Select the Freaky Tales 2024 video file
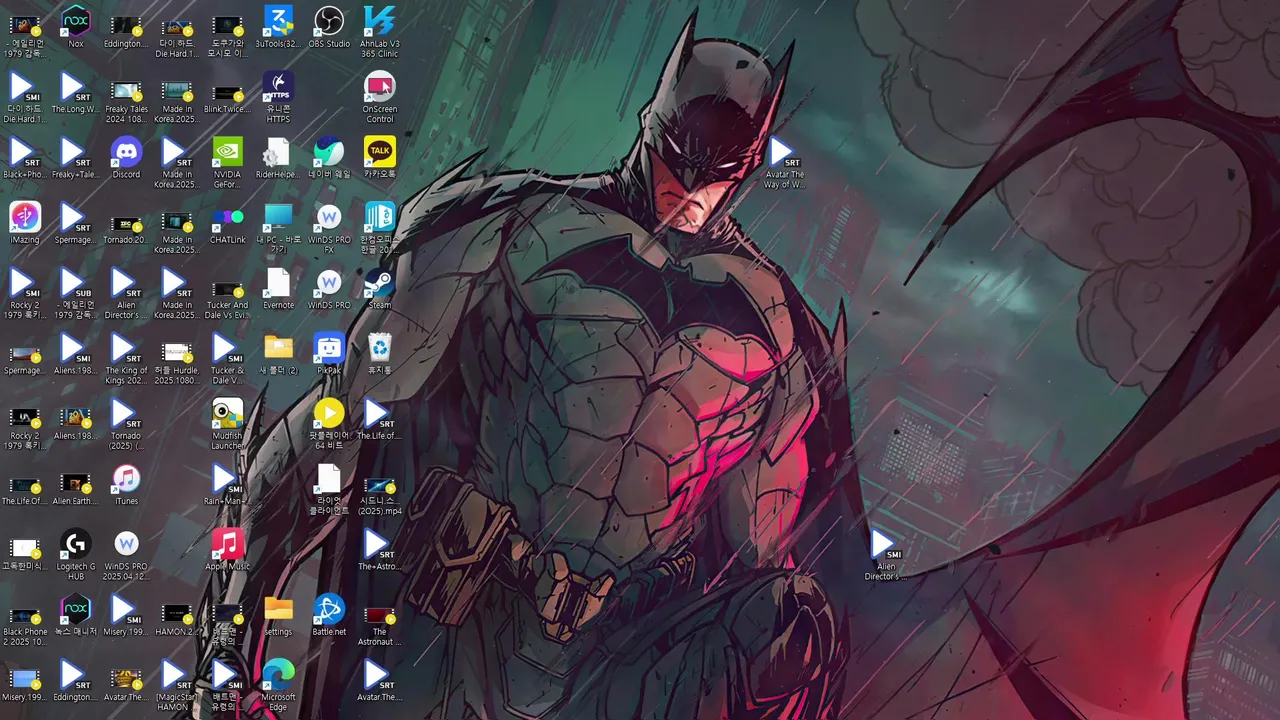This screenshot has width=1280, height=720. pos(126,100)
